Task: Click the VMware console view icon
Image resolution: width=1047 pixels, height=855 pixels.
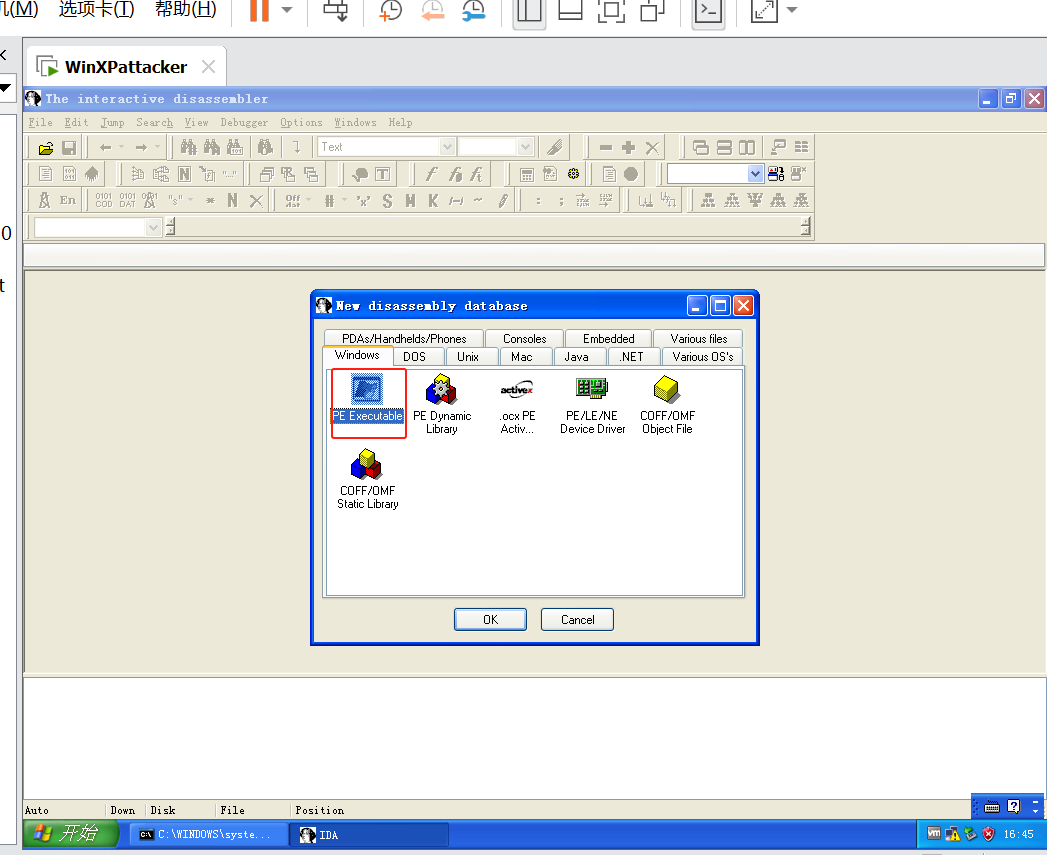Action: pyautogui.click(x=708, y=11)
